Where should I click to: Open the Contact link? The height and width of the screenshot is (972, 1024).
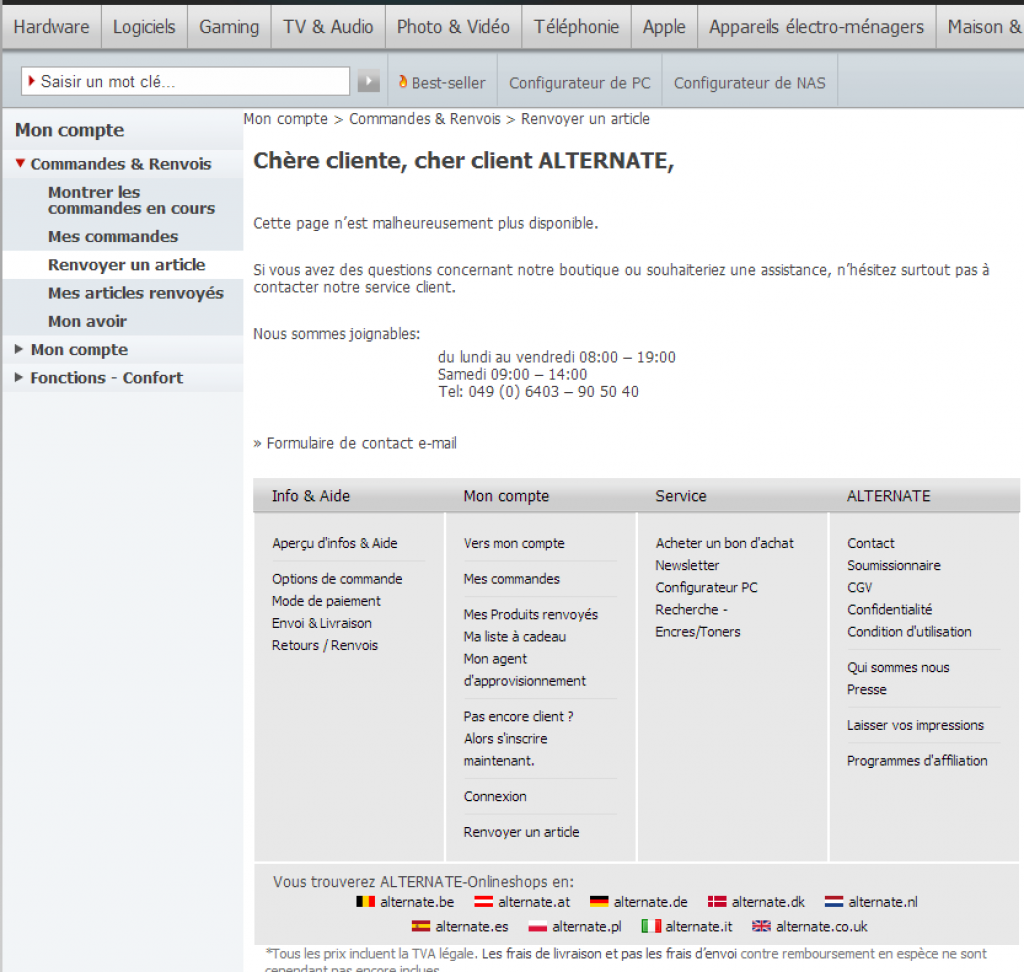pyautogui.click(x=871, y=543)
